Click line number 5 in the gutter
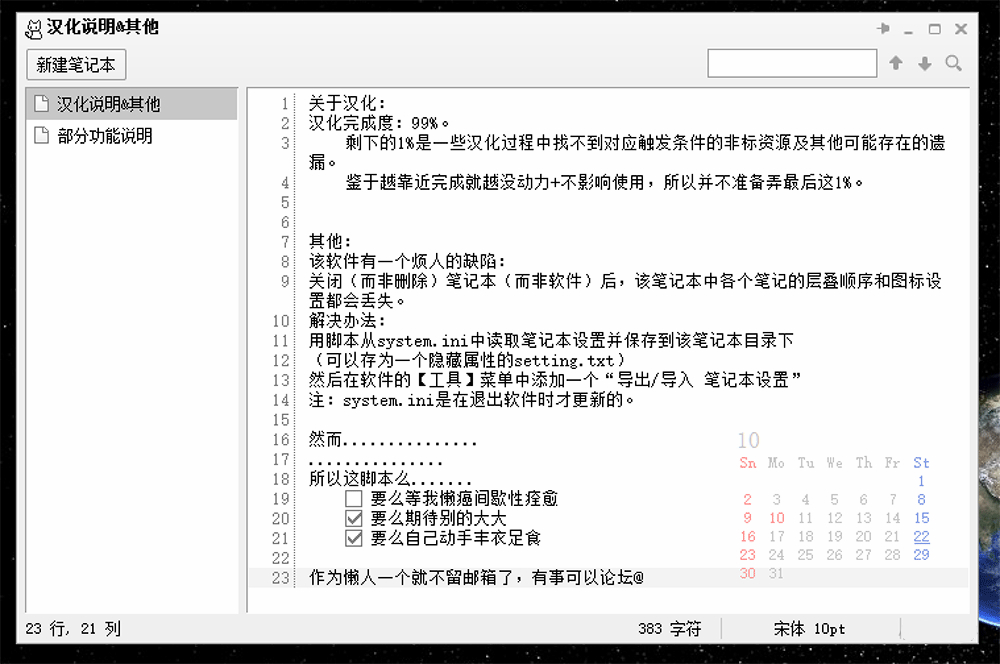This screenshot has height=664, width=1000. [285, 203]
